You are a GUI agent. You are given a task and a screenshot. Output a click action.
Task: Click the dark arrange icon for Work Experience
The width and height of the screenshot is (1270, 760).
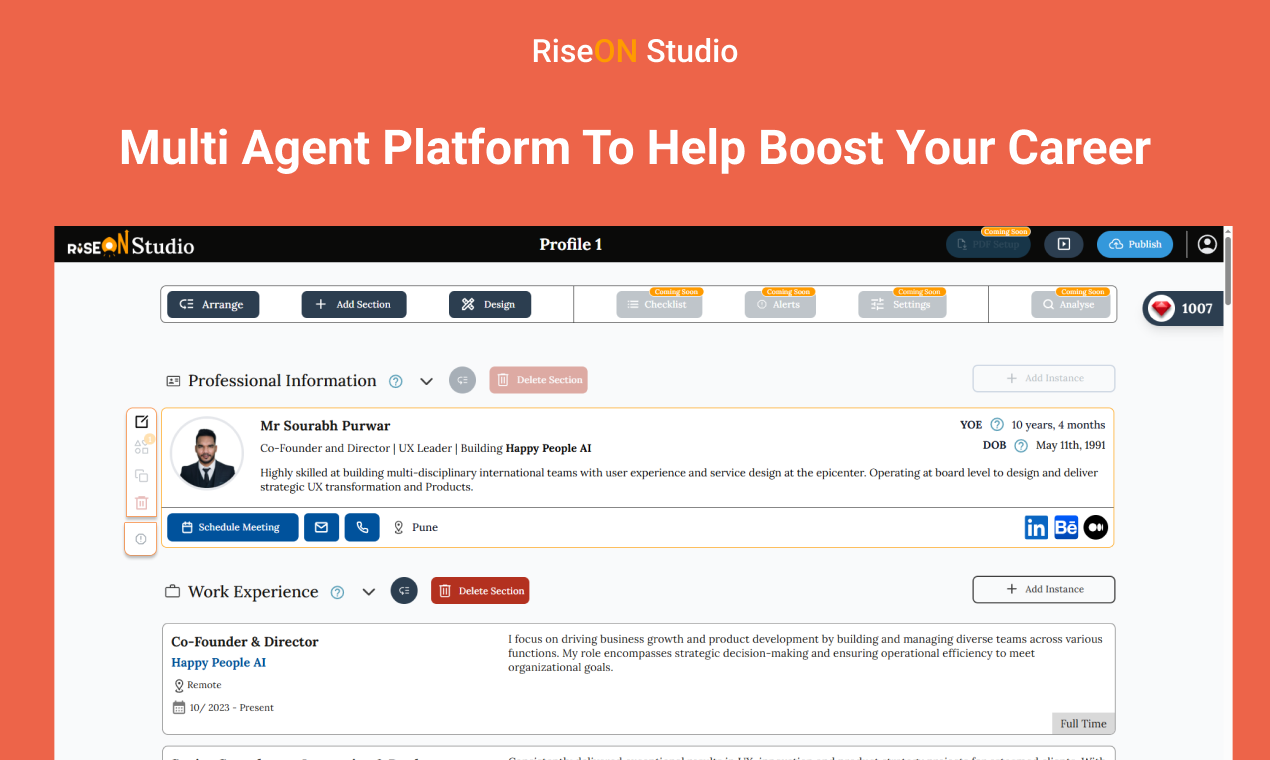pos(404,591)
